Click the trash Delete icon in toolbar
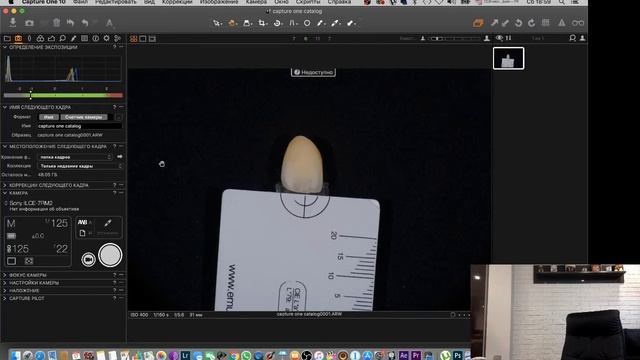Image resolution: width=640 pixels, height=360 pixels. pos(56,23)
